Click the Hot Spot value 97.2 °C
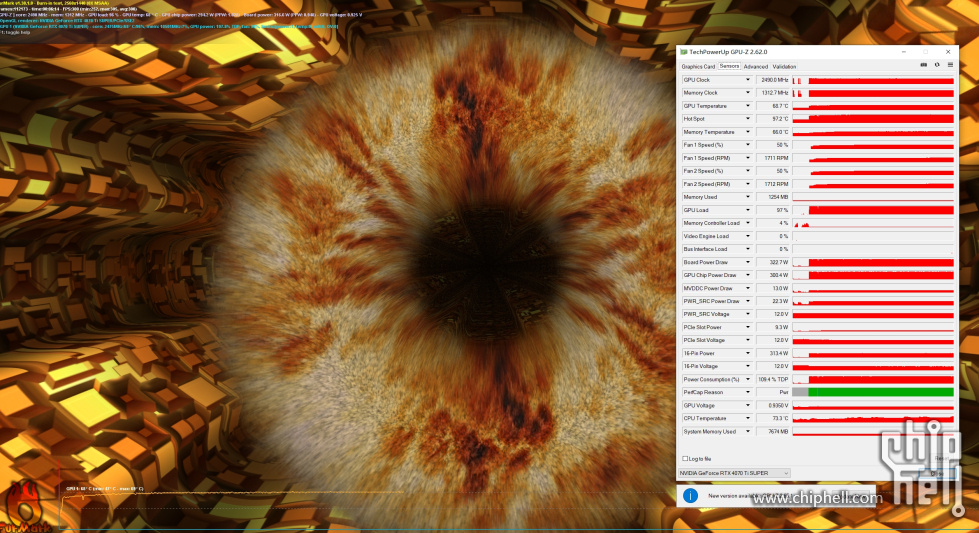 coord(773,119)
